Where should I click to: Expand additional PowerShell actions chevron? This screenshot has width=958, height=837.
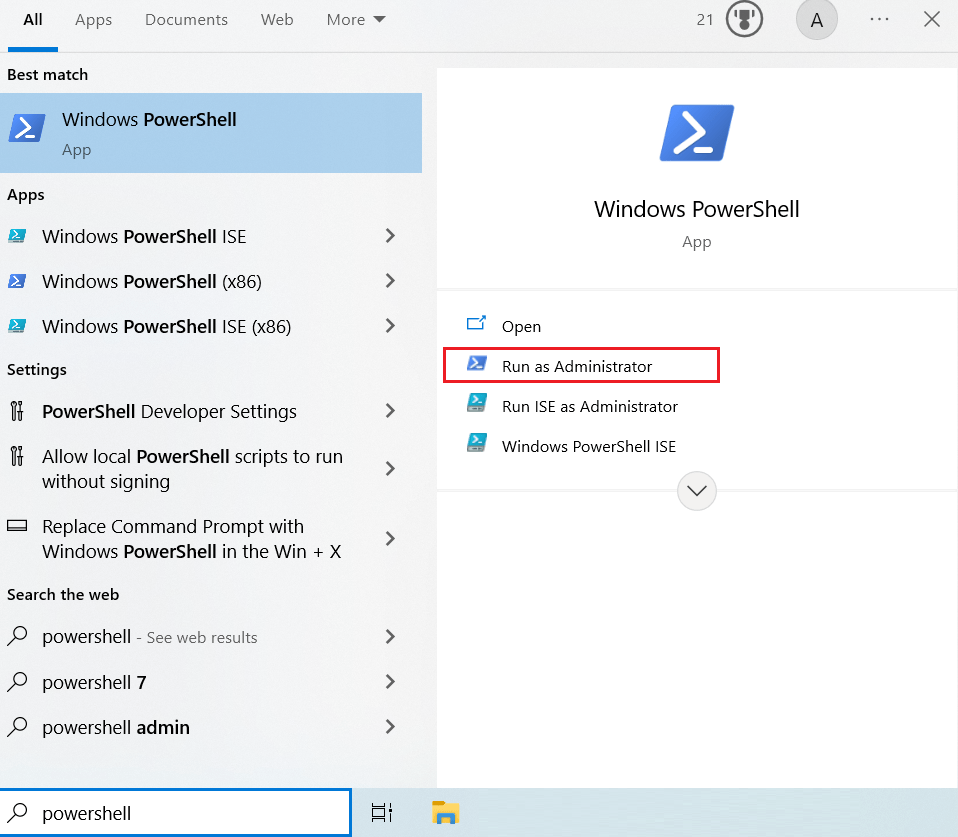tap(696, 491)
